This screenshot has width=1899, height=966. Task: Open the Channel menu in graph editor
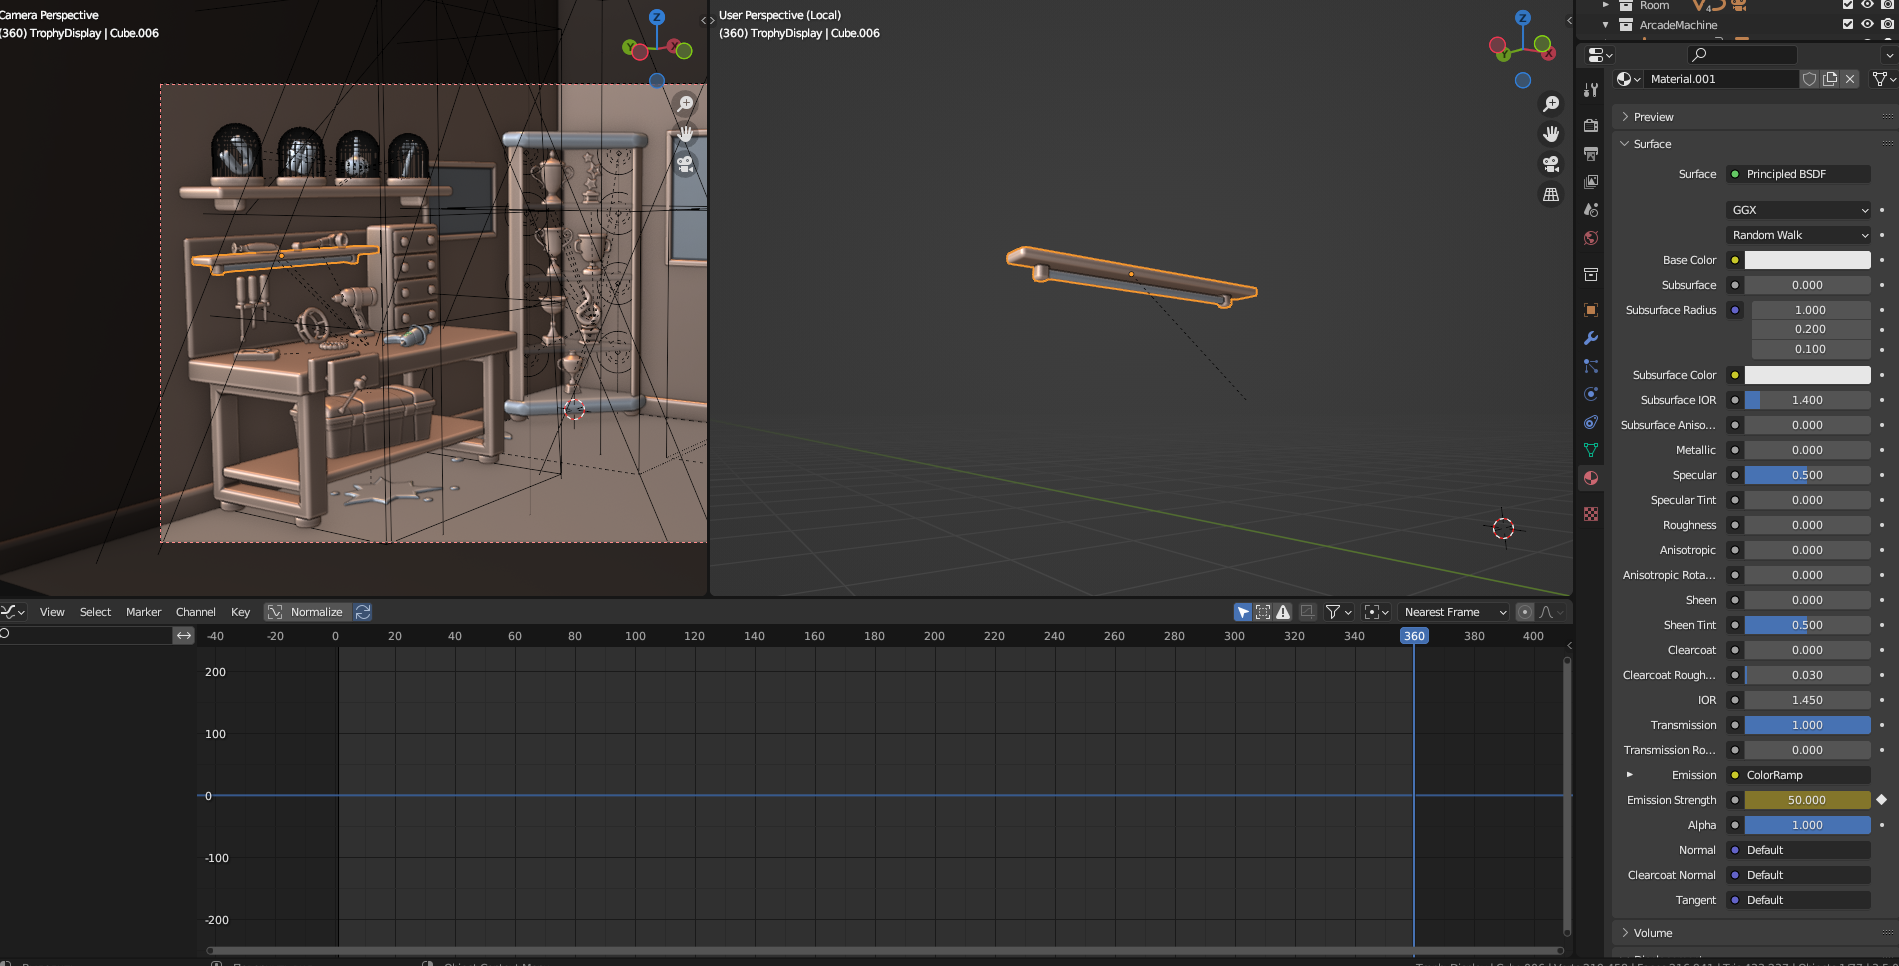coord(195,612)
